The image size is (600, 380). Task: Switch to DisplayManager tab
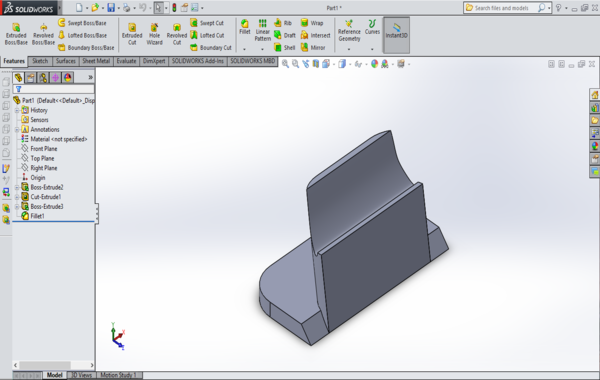67,78
